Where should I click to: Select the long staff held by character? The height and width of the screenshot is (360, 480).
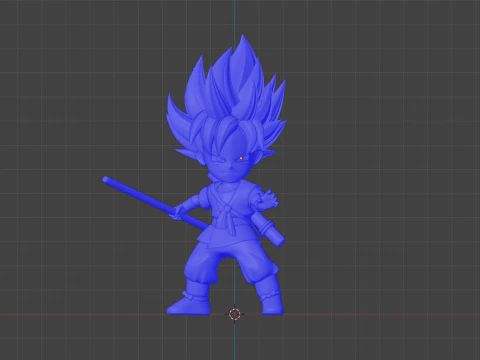click(x=154, y=203)
